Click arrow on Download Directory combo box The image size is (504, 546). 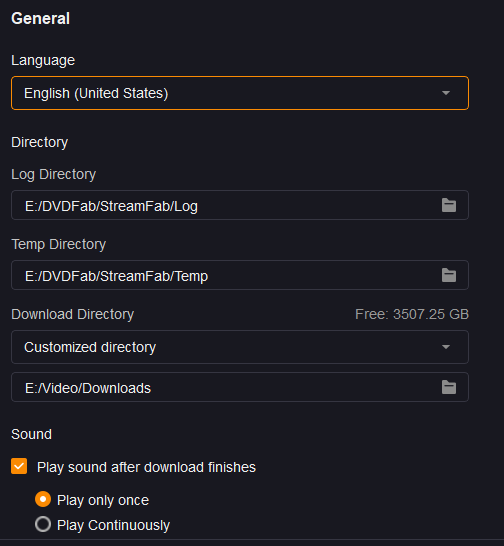[x=446, y=347]
